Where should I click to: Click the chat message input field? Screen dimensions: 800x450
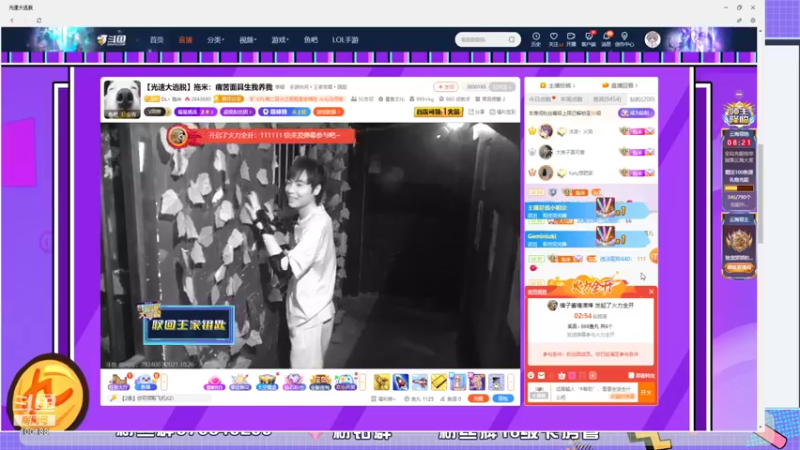(596, 392)
